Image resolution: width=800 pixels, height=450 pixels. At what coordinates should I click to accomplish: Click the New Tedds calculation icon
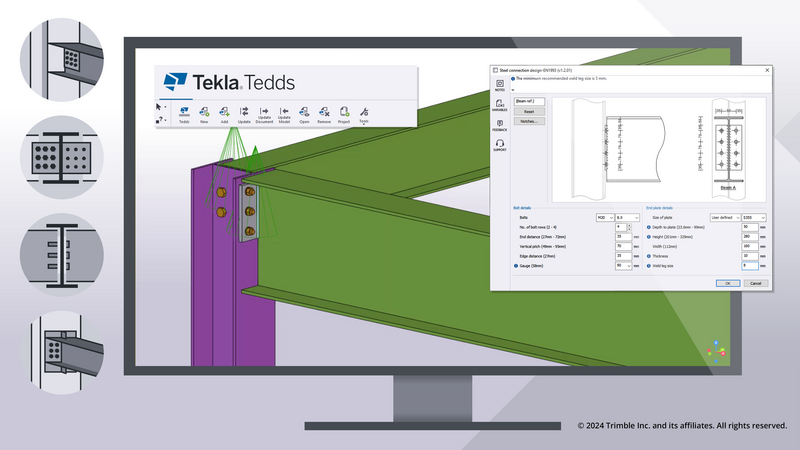pyautogui.click(x=204, y=114)
